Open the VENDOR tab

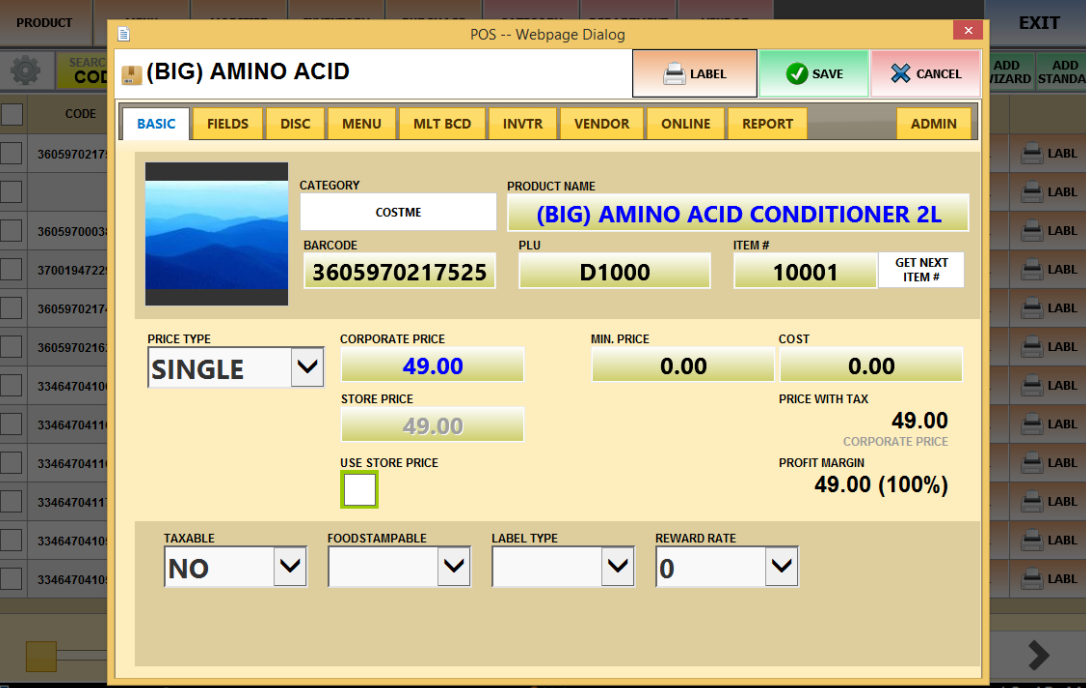[601, 124]
